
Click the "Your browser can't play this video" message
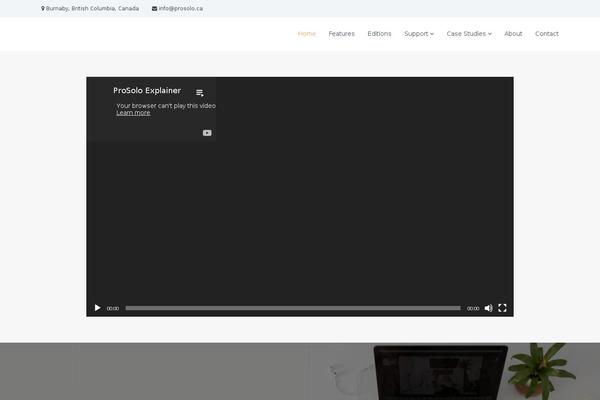(166, 106)
